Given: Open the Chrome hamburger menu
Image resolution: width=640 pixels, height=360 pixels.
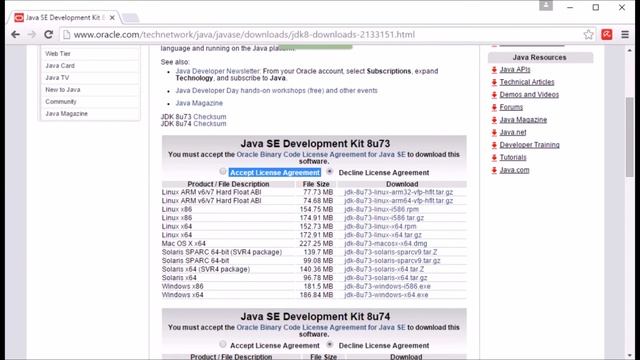Looking at the screenshot, I should point(625,35).
